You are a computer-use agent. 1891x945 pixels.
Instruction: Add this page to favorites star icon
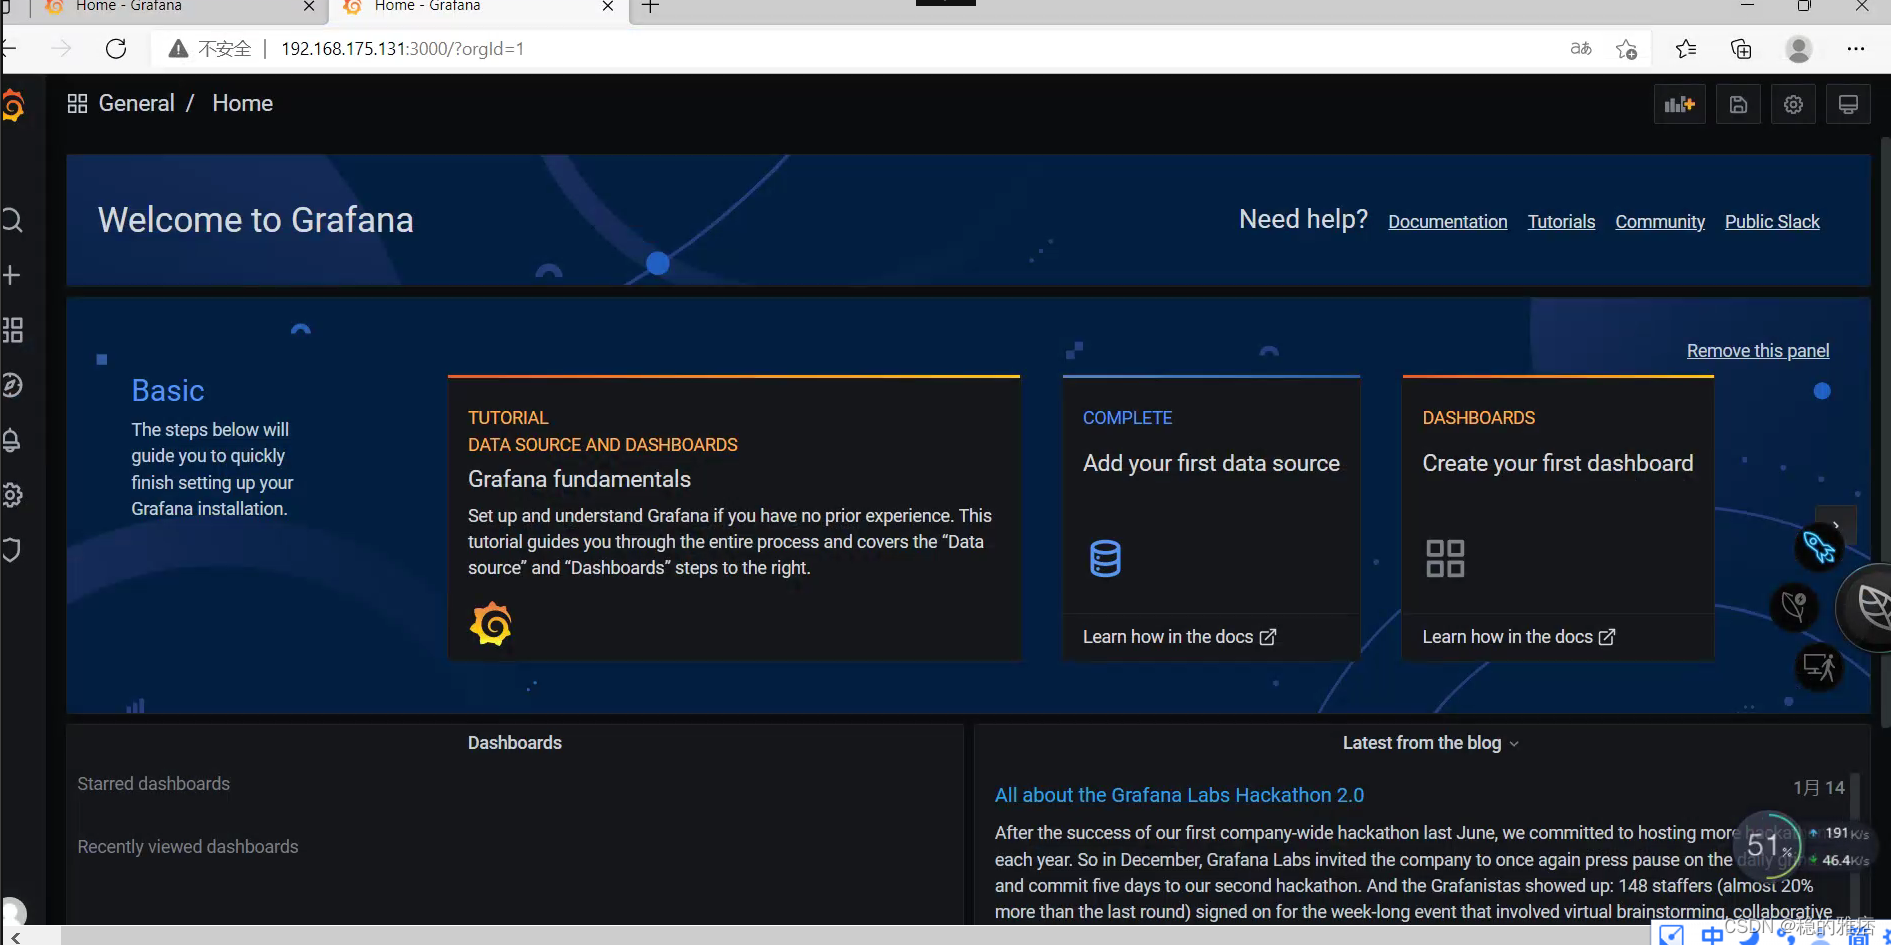pos(1627,49)
